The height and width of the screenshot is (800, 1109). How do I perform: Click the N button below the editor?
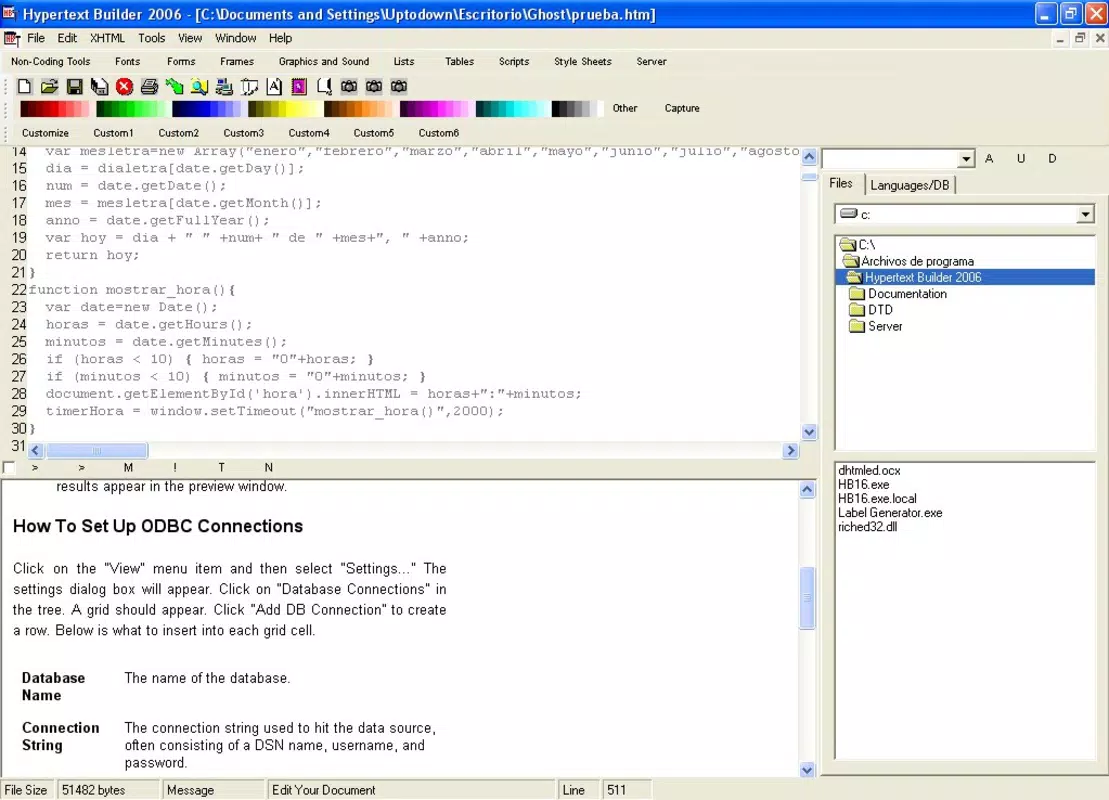pyautogui.click(x=269, y=468)
